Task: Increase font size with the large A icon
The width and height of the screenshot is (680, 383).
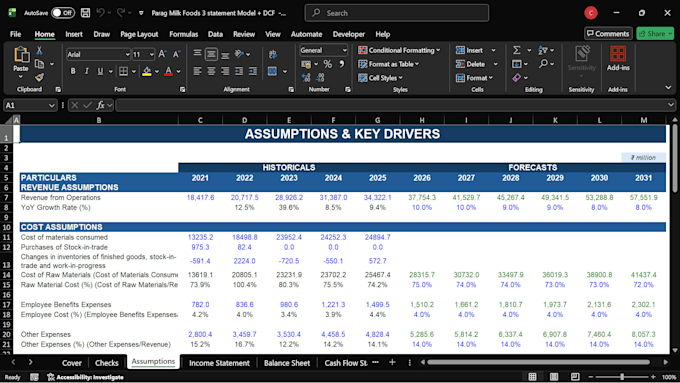Action: coord(162,54)
